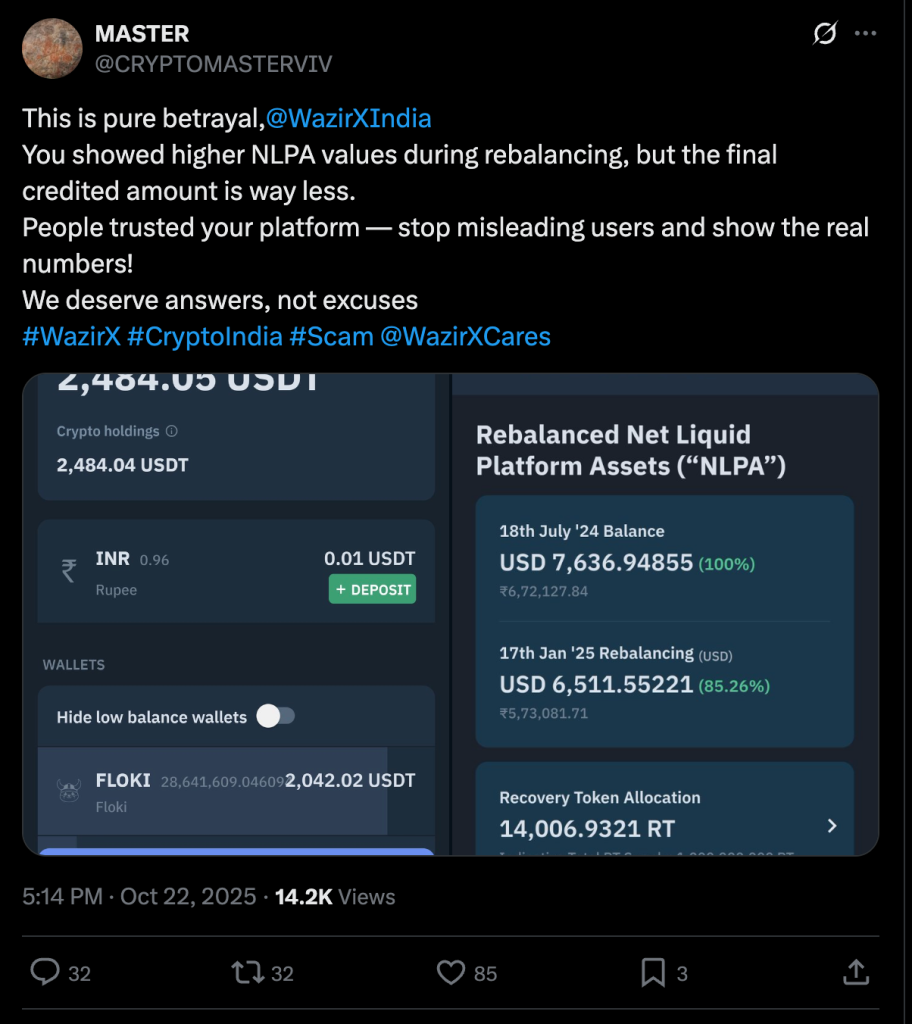Click the @CRYPTOMASTERVIV handle
This screenshot has height=1024, width=912.
pyautogui.click(x=213, y=64)
